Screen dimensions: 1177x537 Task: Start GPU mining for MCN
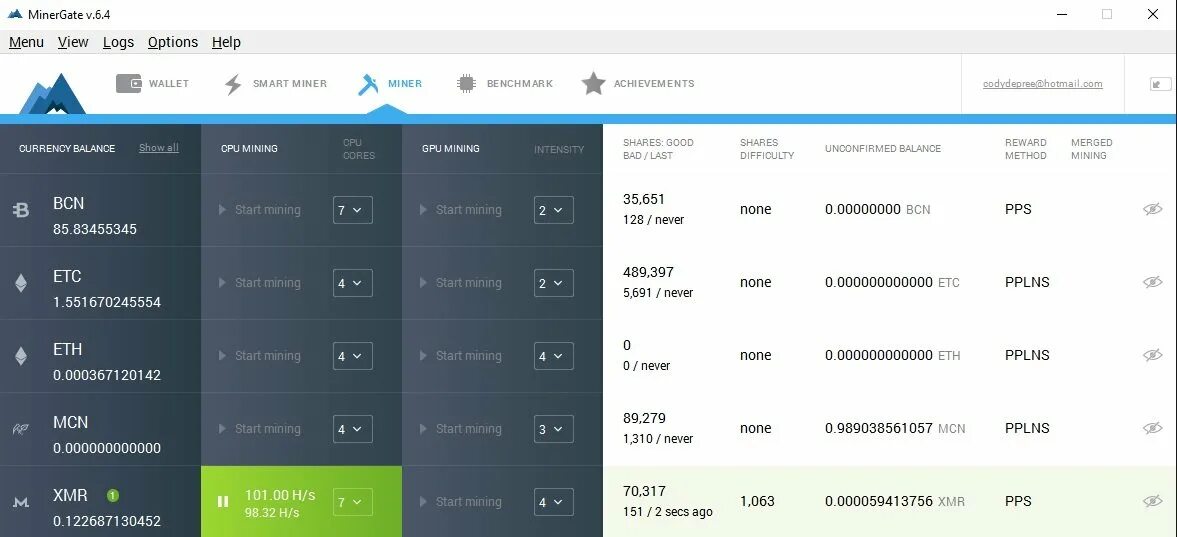click(461, 429)
